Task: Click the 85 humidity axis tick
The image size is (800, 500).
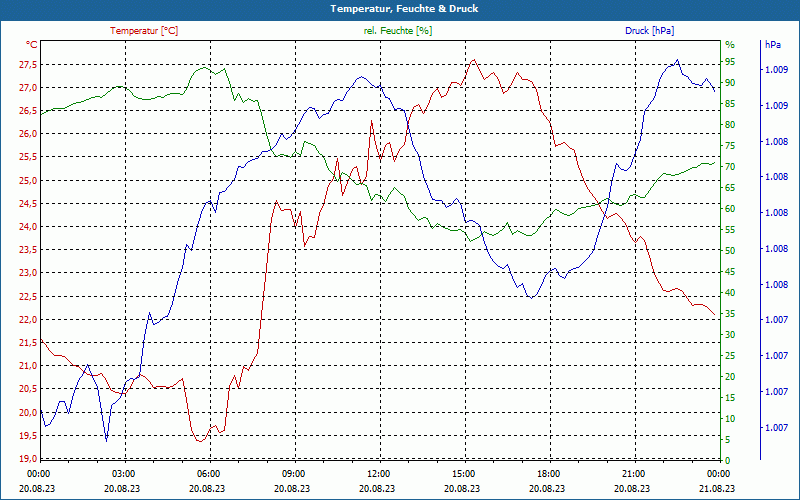Action: 730,104
